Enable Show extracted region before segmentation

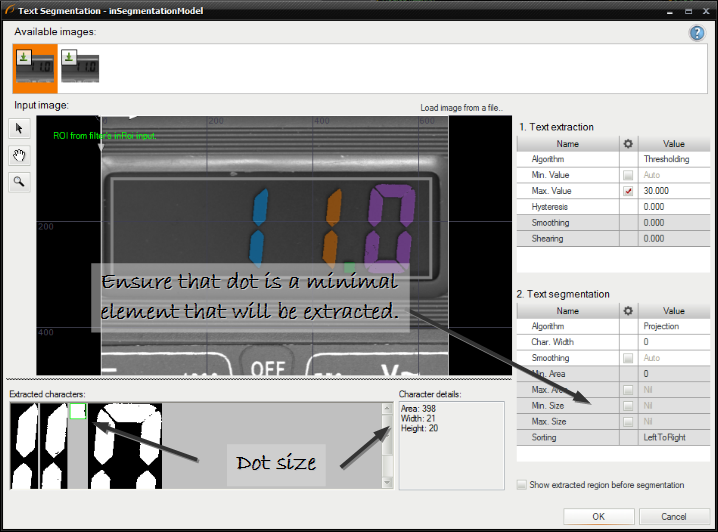click(522, 485)
